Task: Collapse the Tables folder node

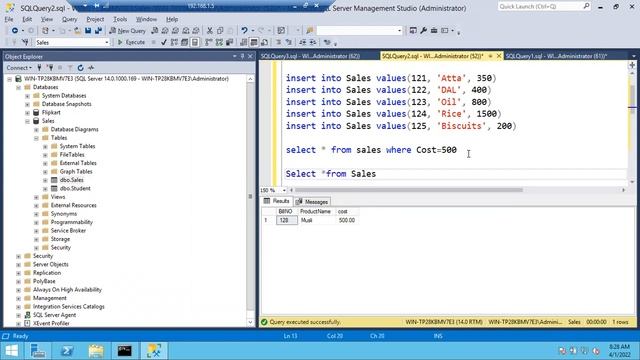Action: click(36, 138)
